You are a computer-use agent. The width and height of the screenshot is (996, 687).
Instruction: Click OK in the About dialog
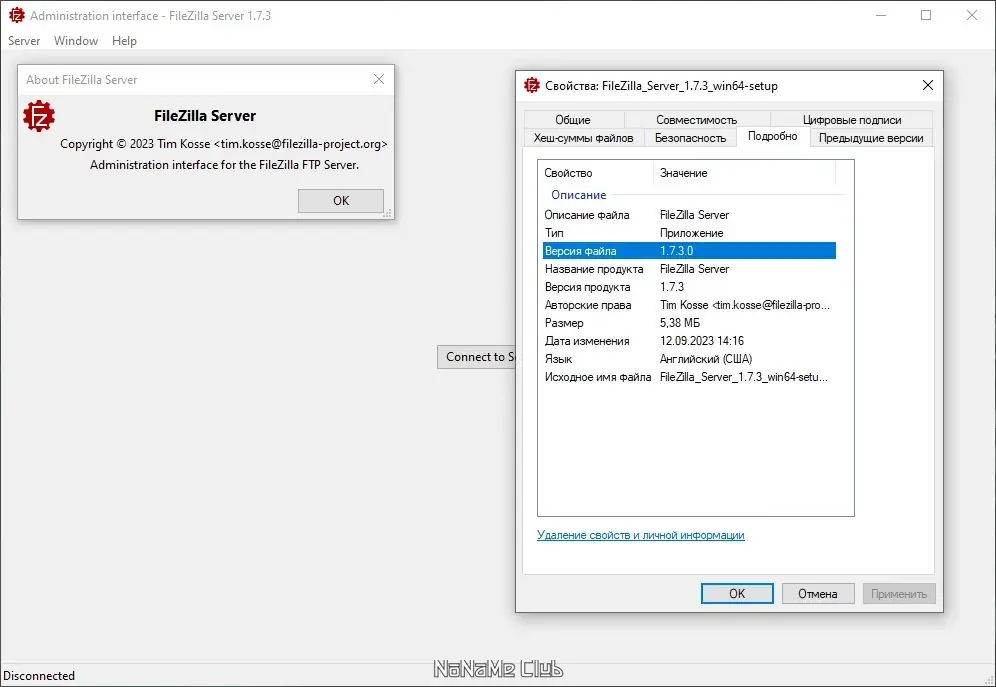click(x=341, y=201)
